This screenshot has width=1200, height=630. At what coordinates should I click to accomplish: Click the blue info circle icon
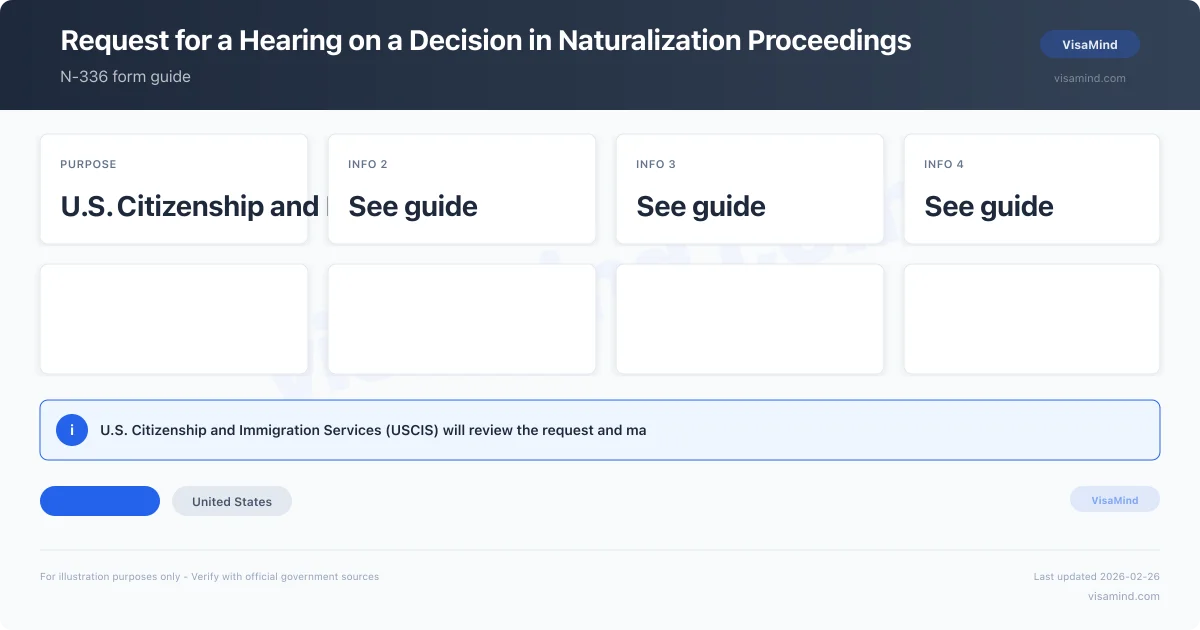(71, 430)
